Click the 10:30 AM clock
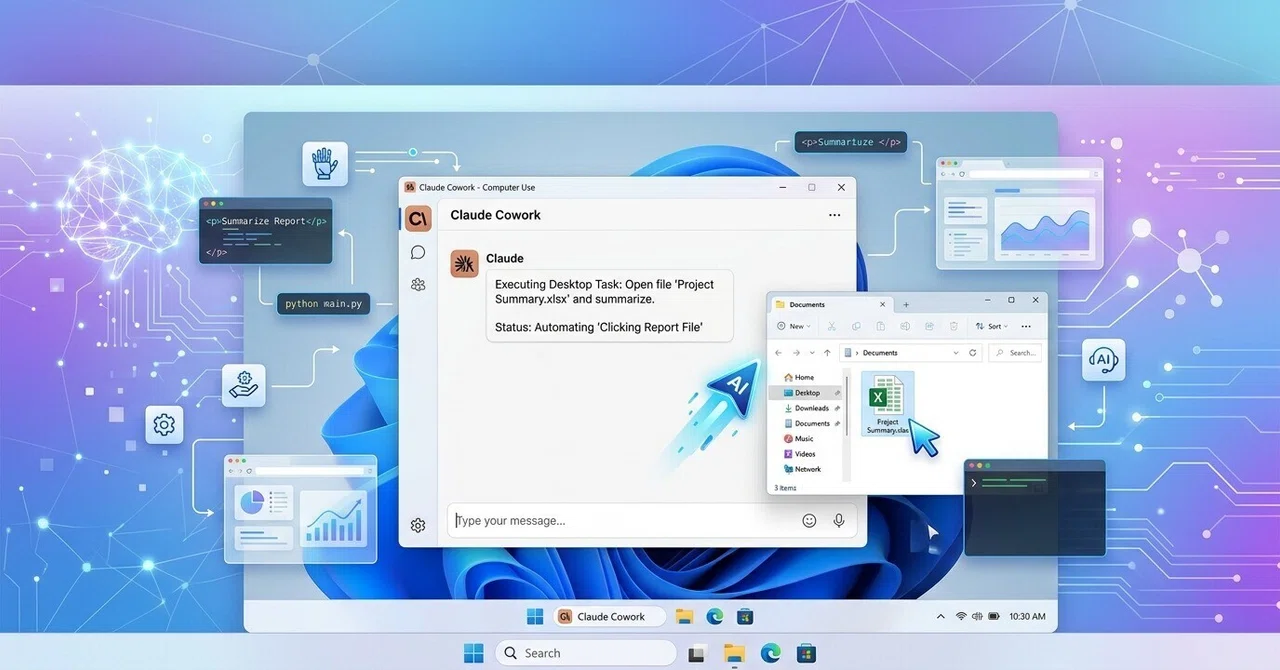The height and width of the screenshot is (670, 1280). point(1027,616)
